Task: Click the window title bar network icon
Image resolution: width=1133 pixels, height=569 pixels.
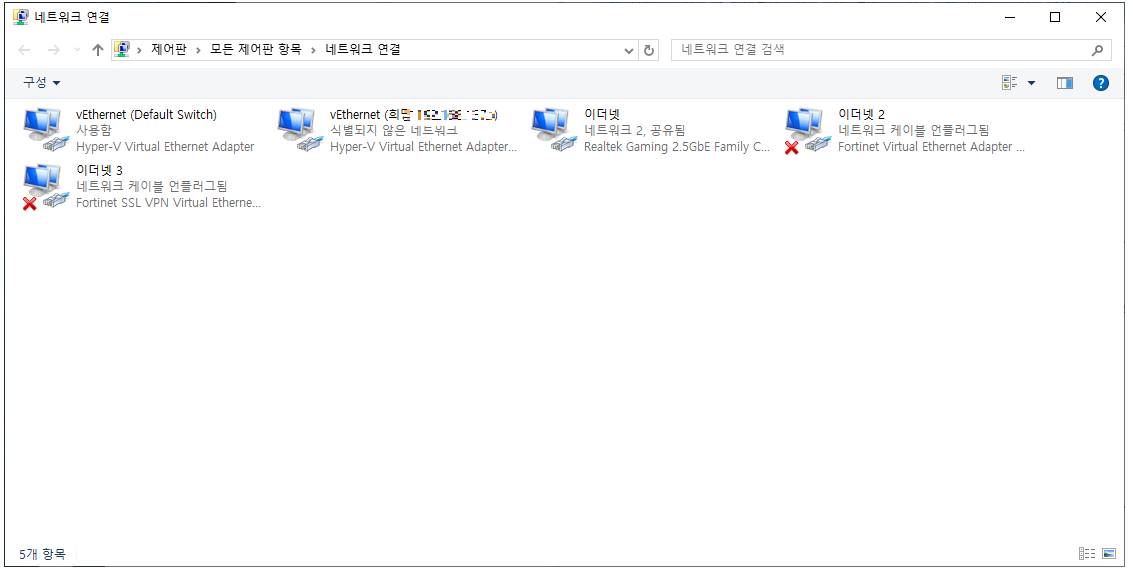Action: click(x=20, y=17)
